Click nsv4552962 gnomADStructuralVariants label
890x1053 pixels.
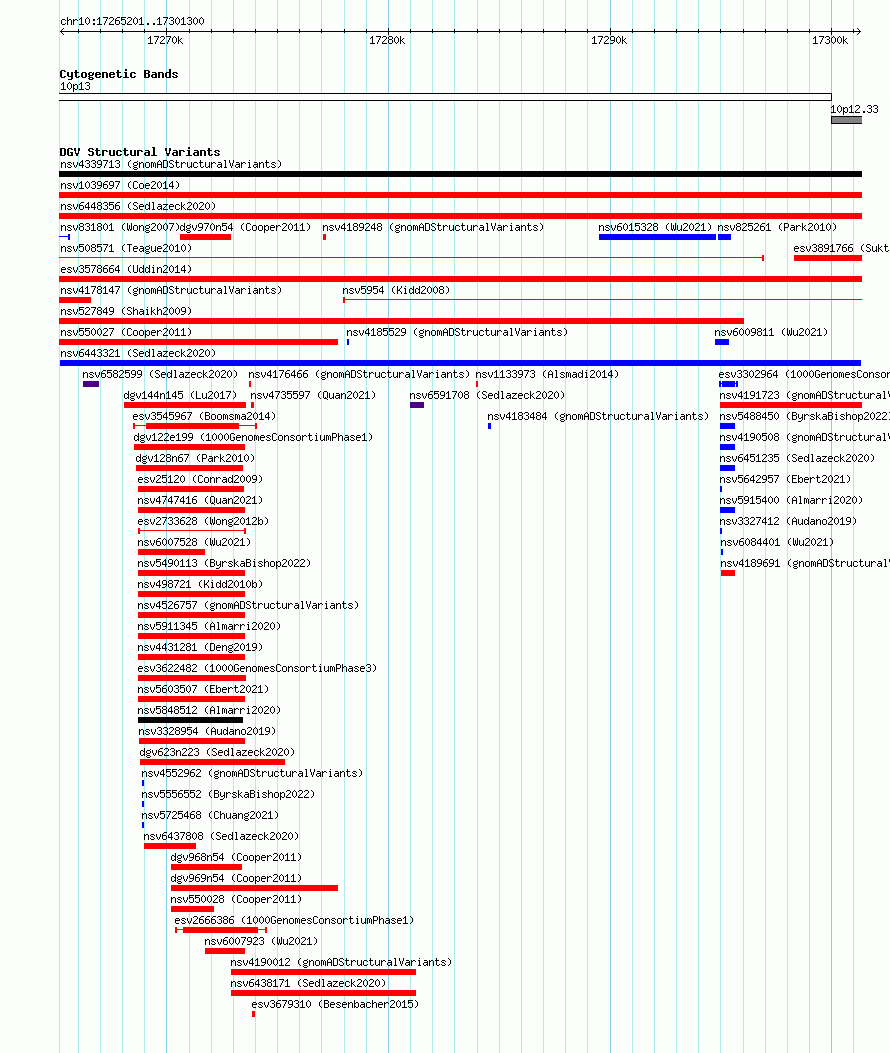point(252,774)
